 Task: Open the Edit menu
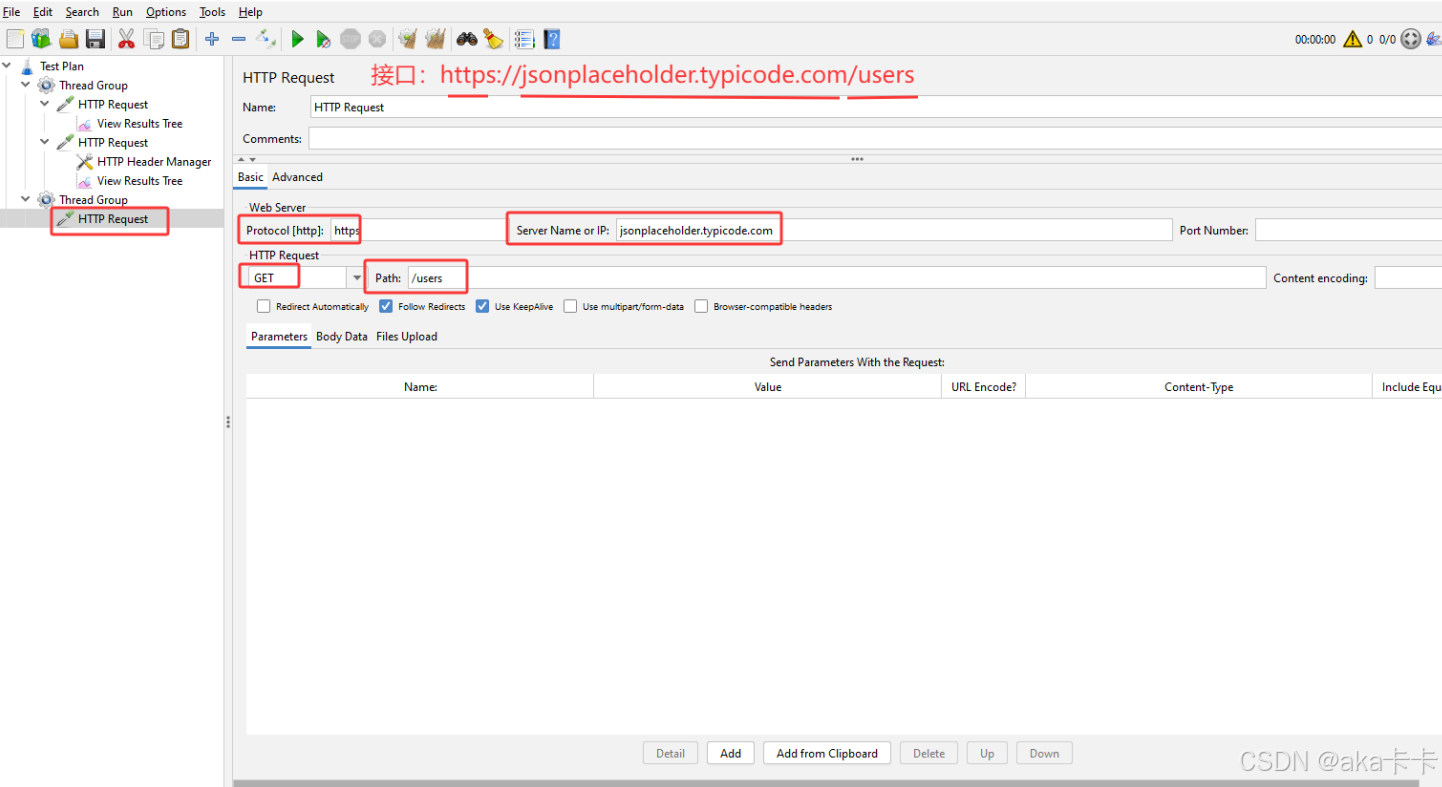coord(43,12)
